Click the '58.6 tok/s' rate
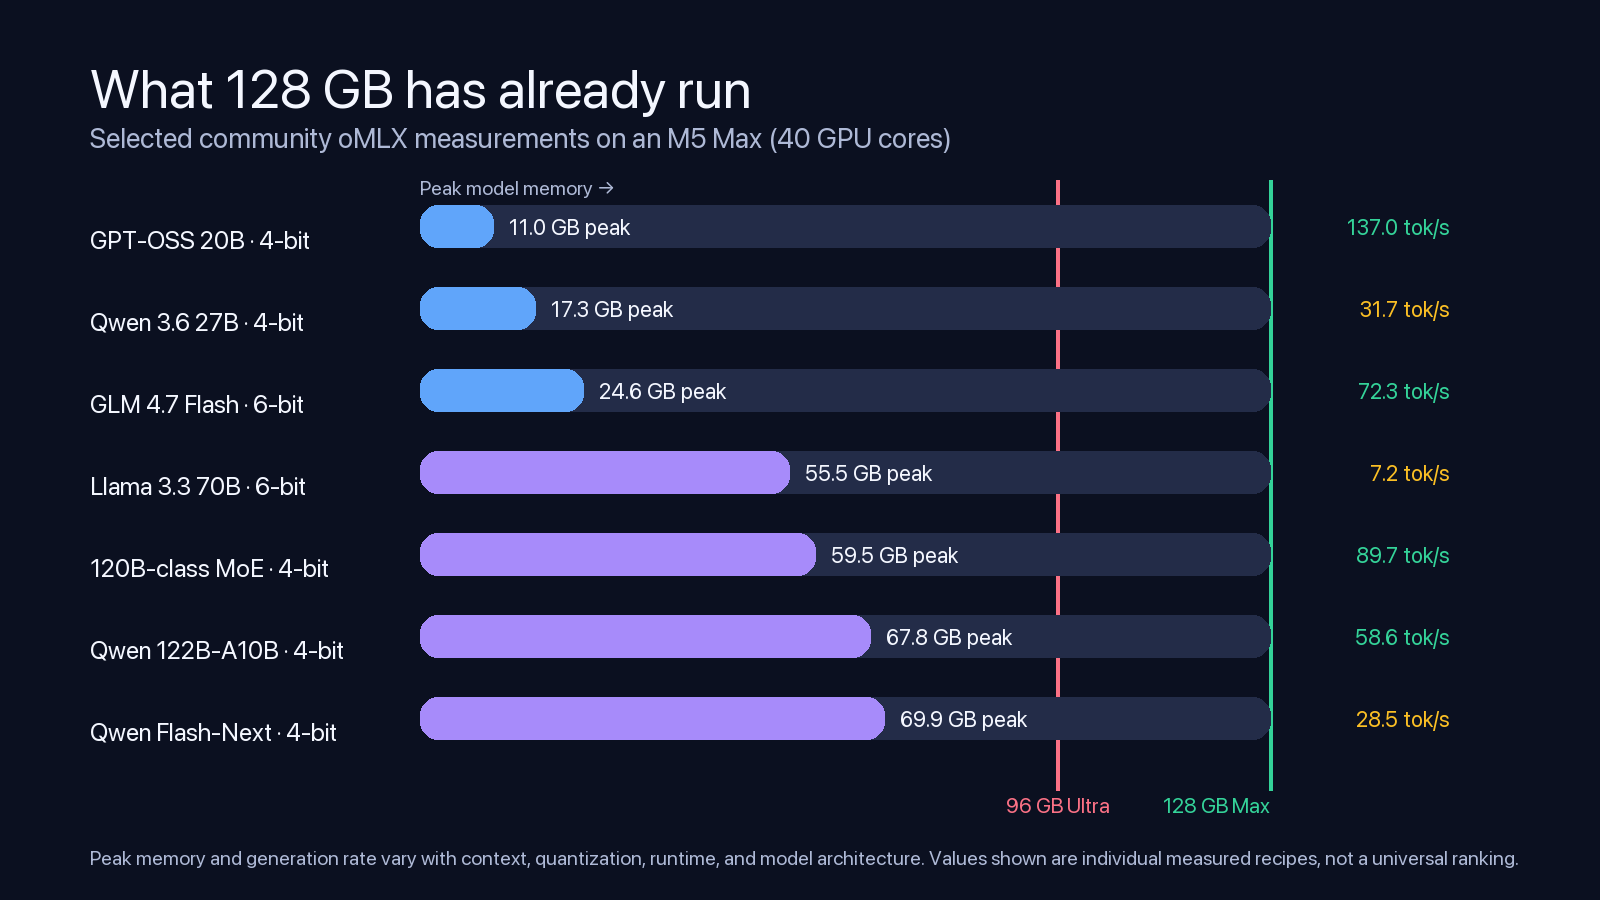 click(x=1402, y=638)
